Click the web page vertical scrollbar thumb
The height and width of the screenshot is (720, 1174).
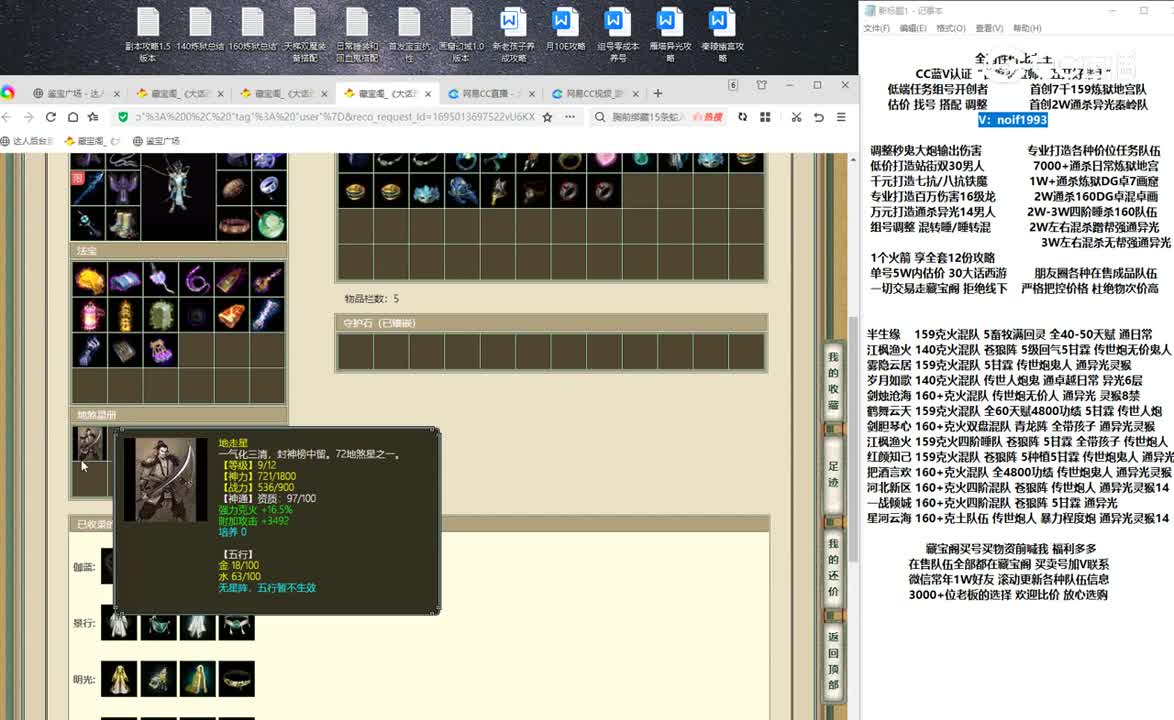(x=853, y=439)
